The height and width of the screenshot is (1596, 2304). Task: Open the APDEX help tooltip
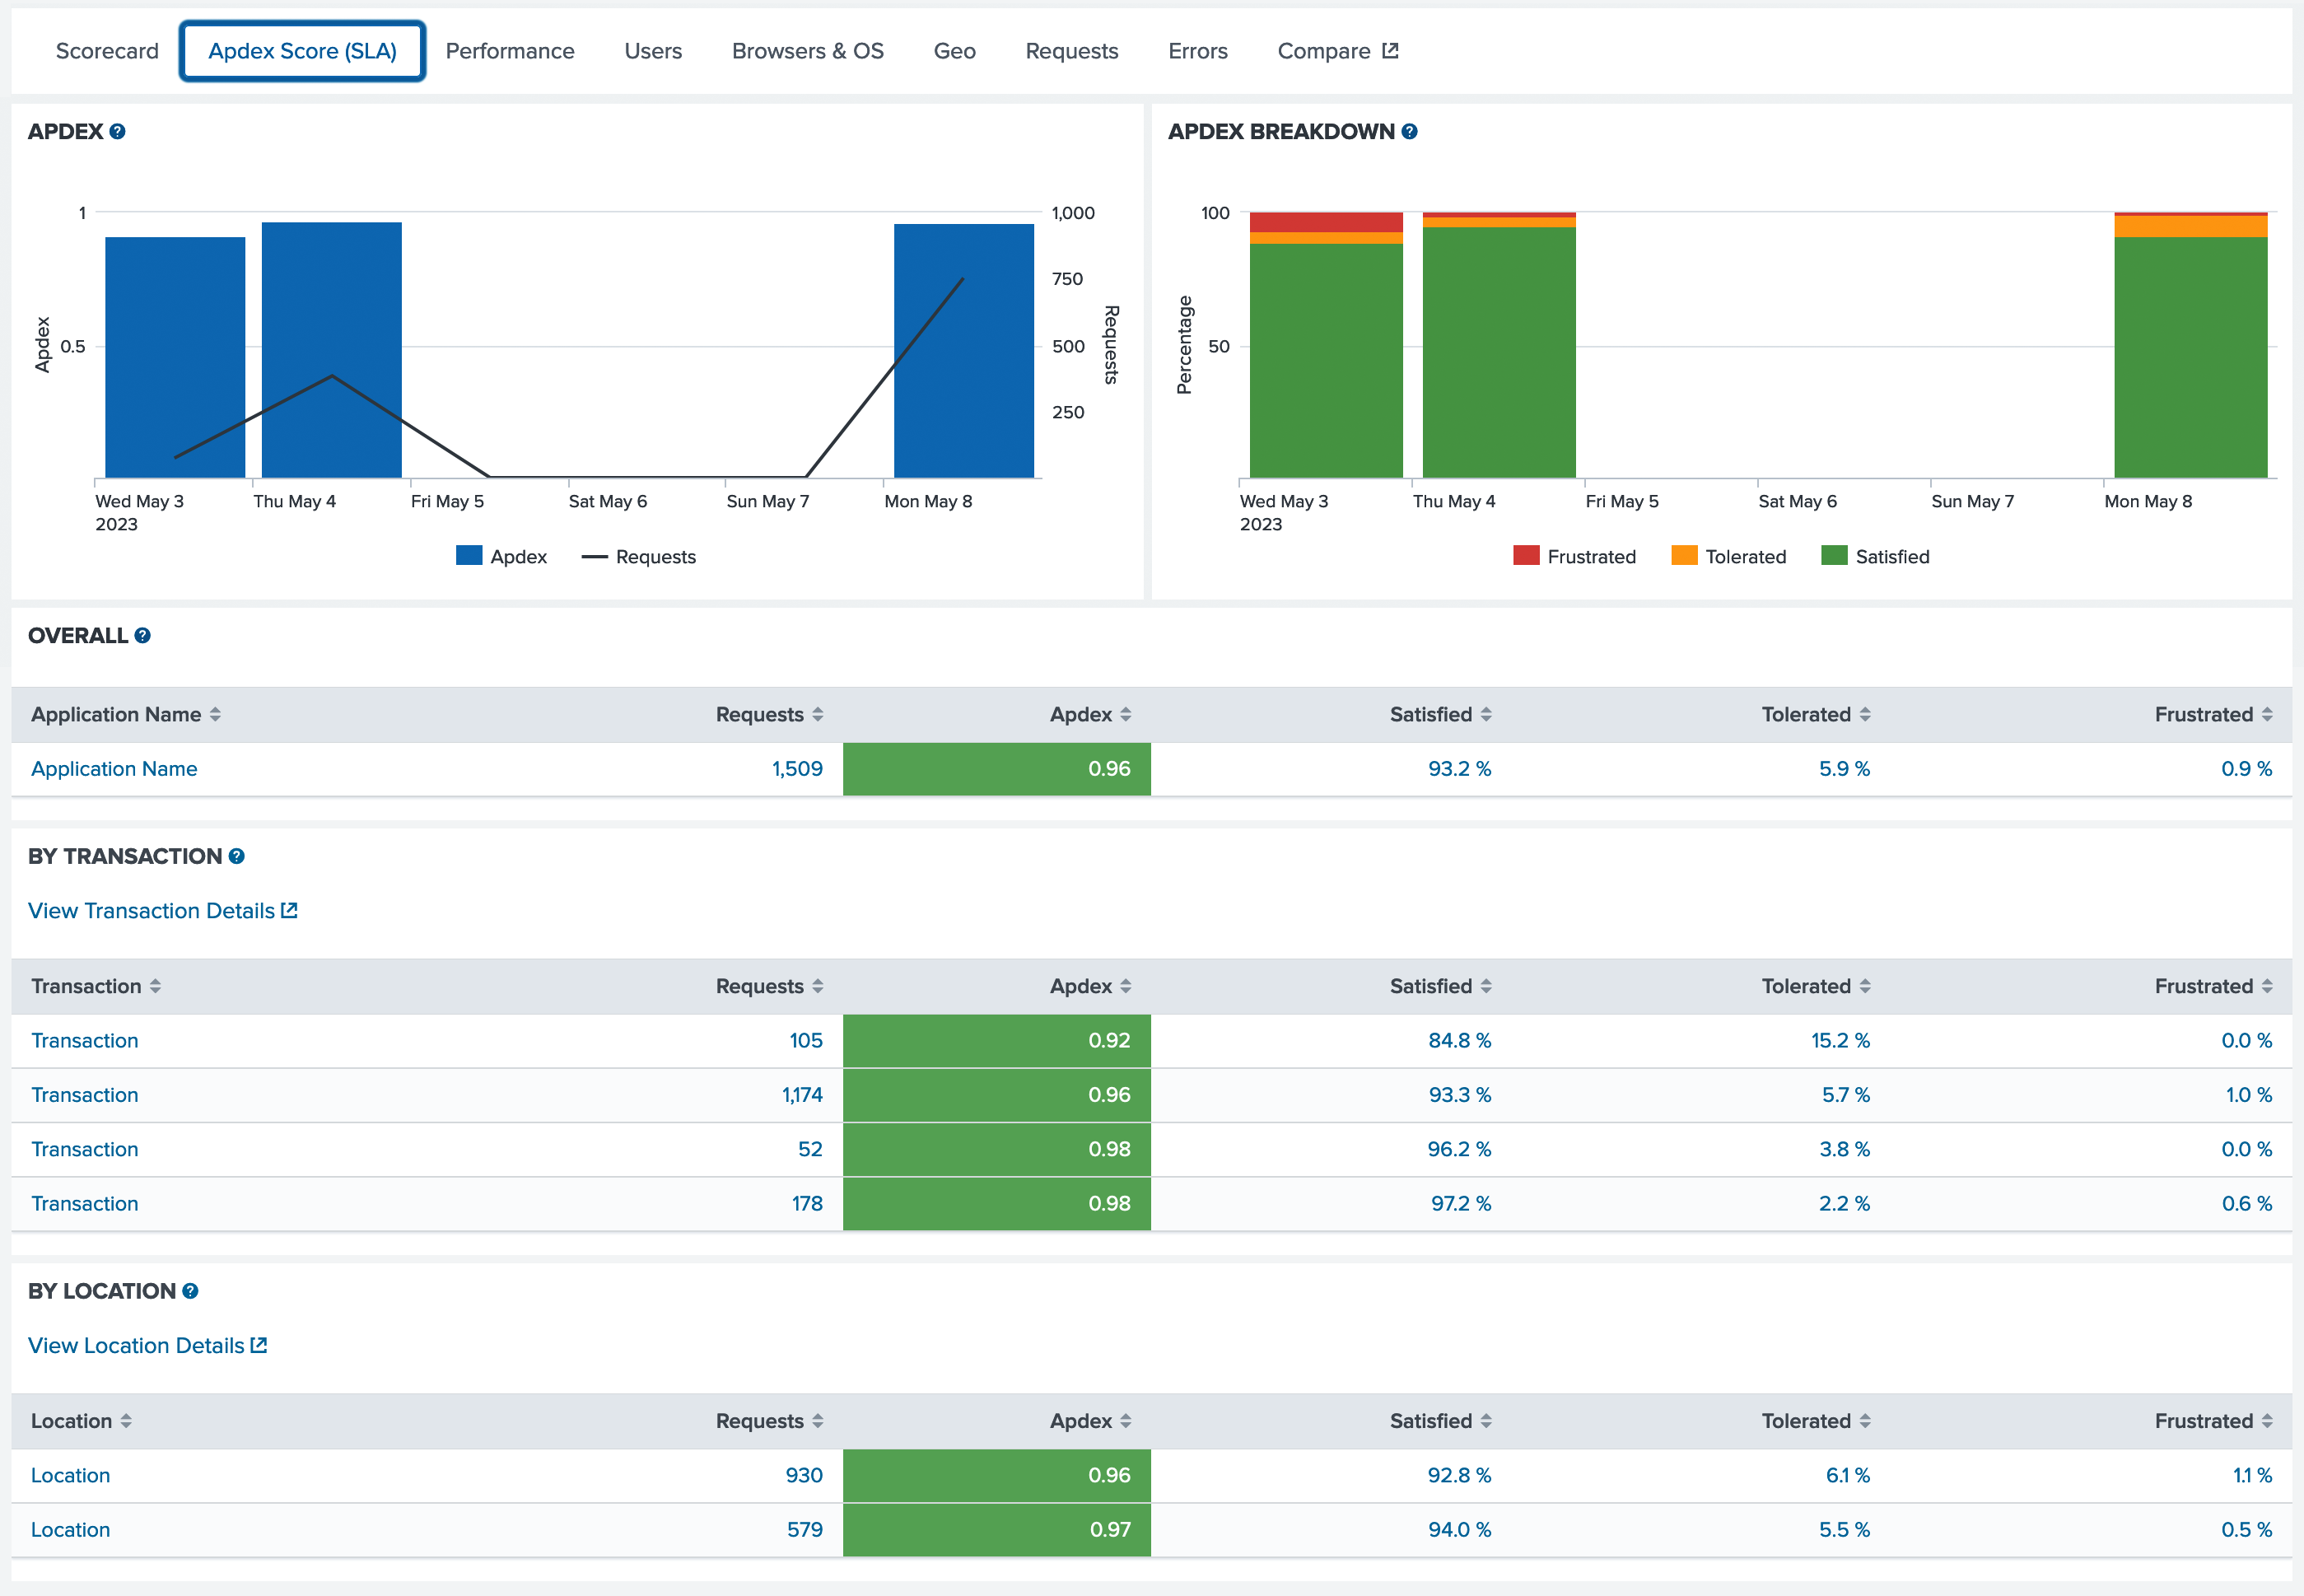[117, 131]
